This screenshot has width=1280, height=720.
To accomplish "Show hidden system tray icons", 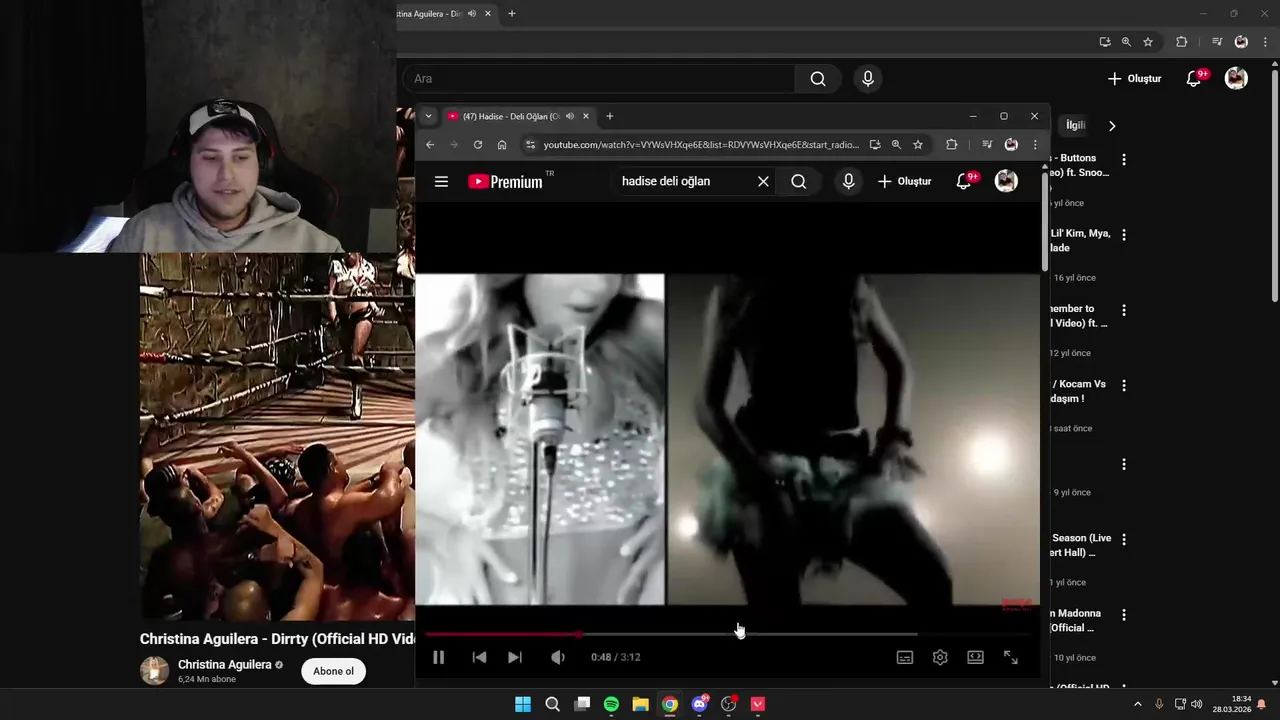I will 1137,704.
